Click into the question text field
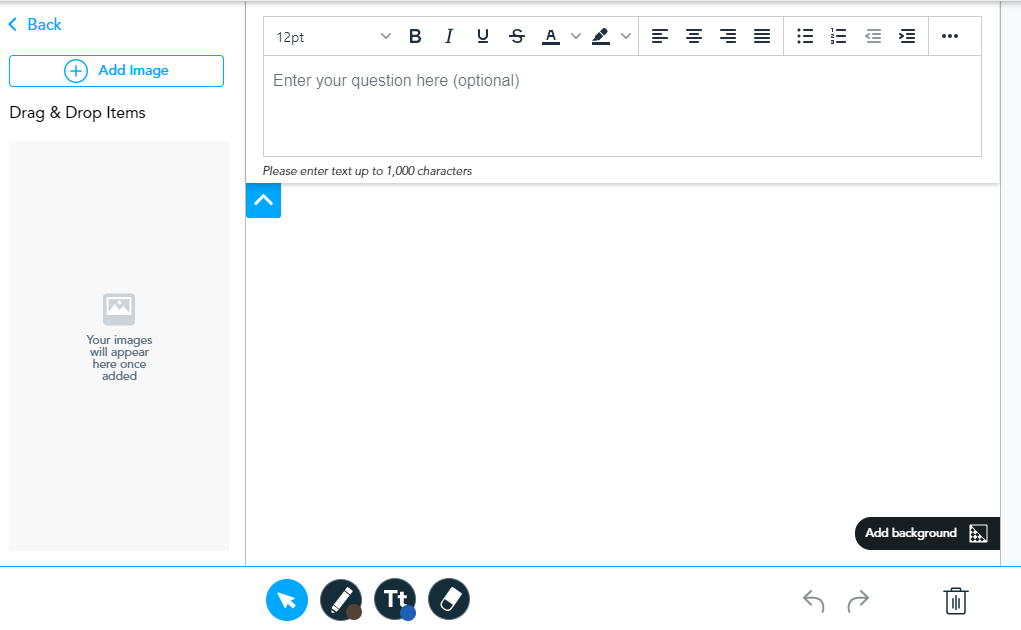Screen dimensions: 1021x630 [622, 106]
